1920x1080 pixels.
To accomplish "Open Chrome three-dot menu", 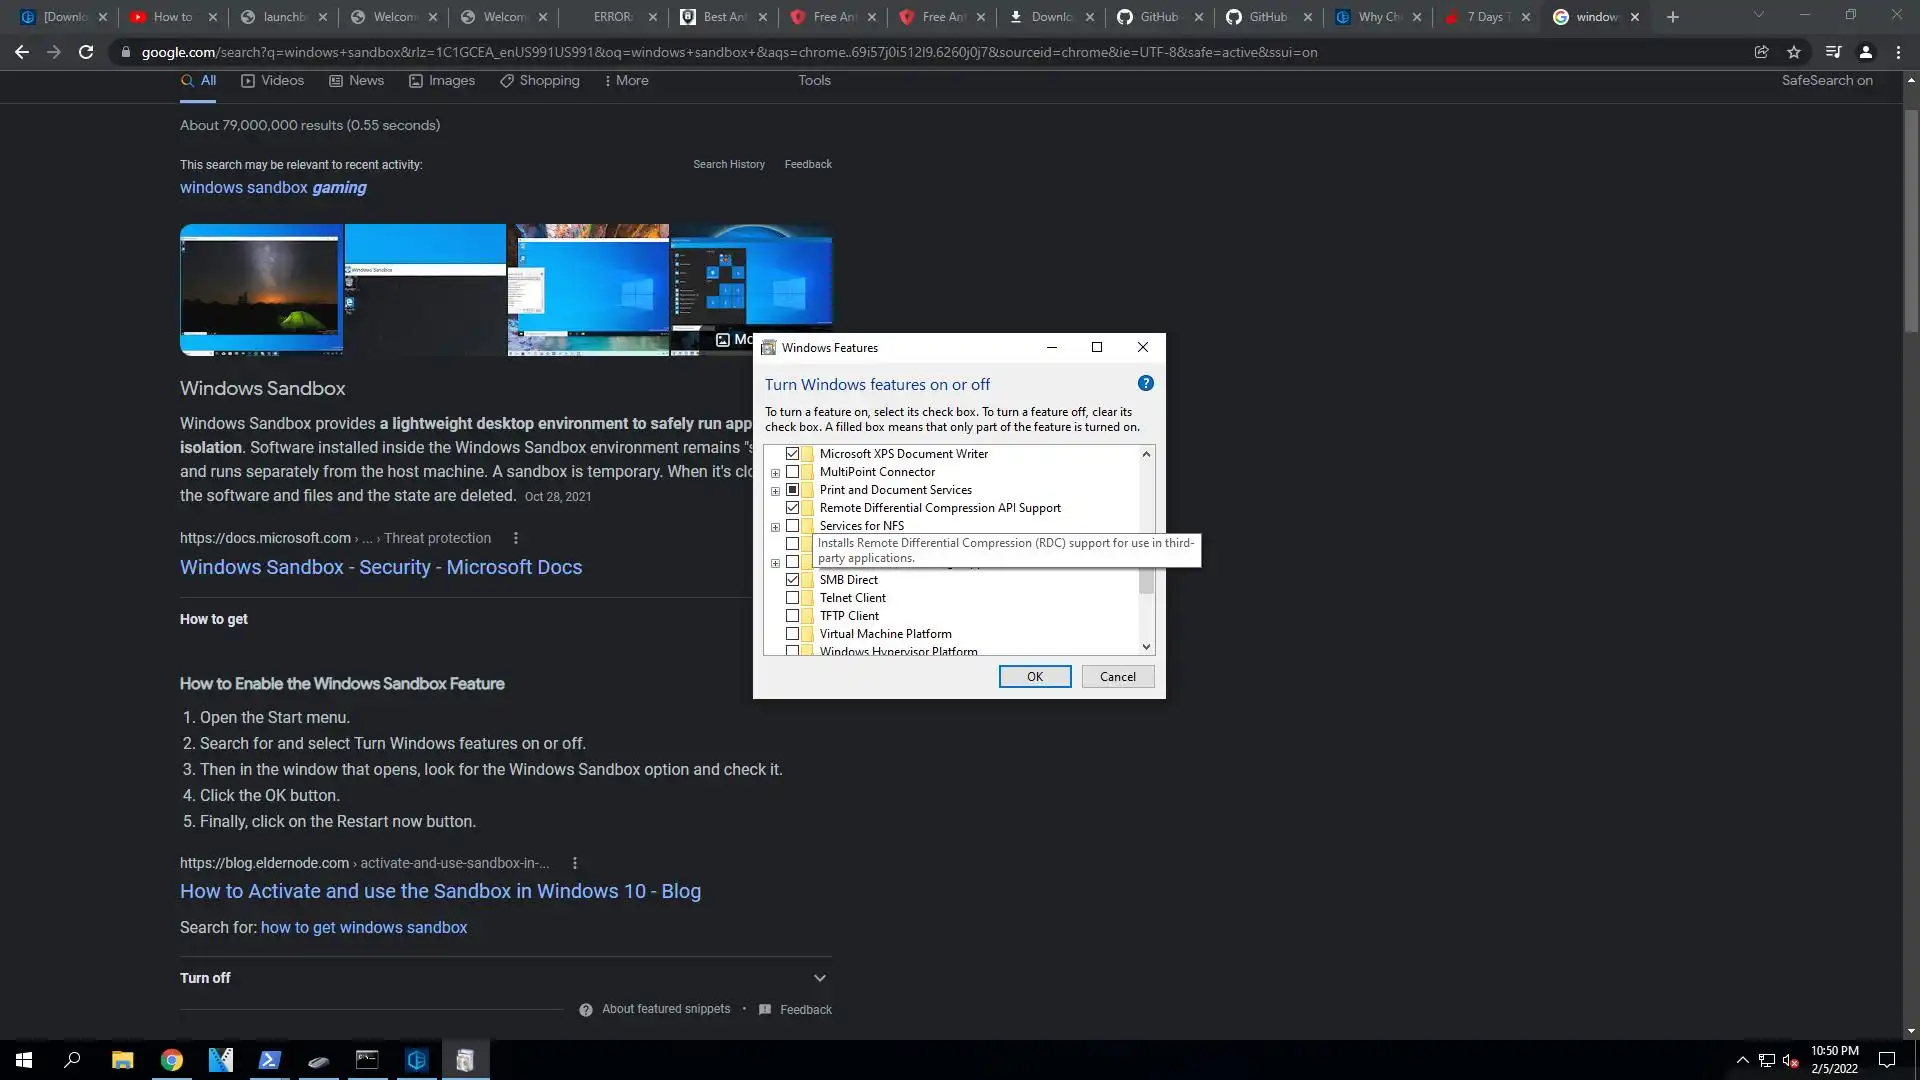I will click(1898, 52).
